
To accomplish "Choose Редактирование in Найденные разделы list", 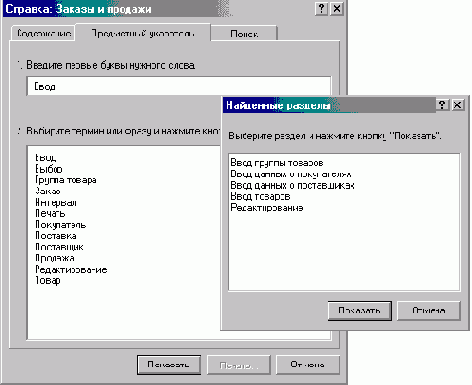I will click(x=267, y=208).
